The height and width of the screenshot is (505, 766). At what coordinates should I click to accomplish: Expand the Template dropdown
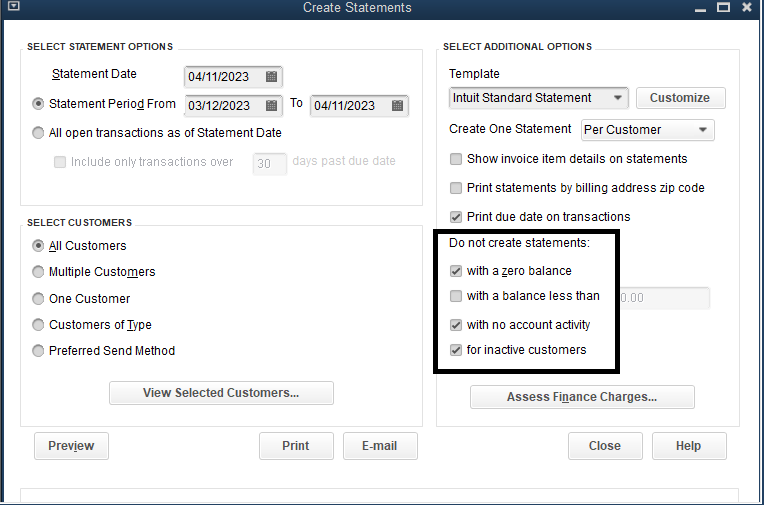tap(617, 98)
